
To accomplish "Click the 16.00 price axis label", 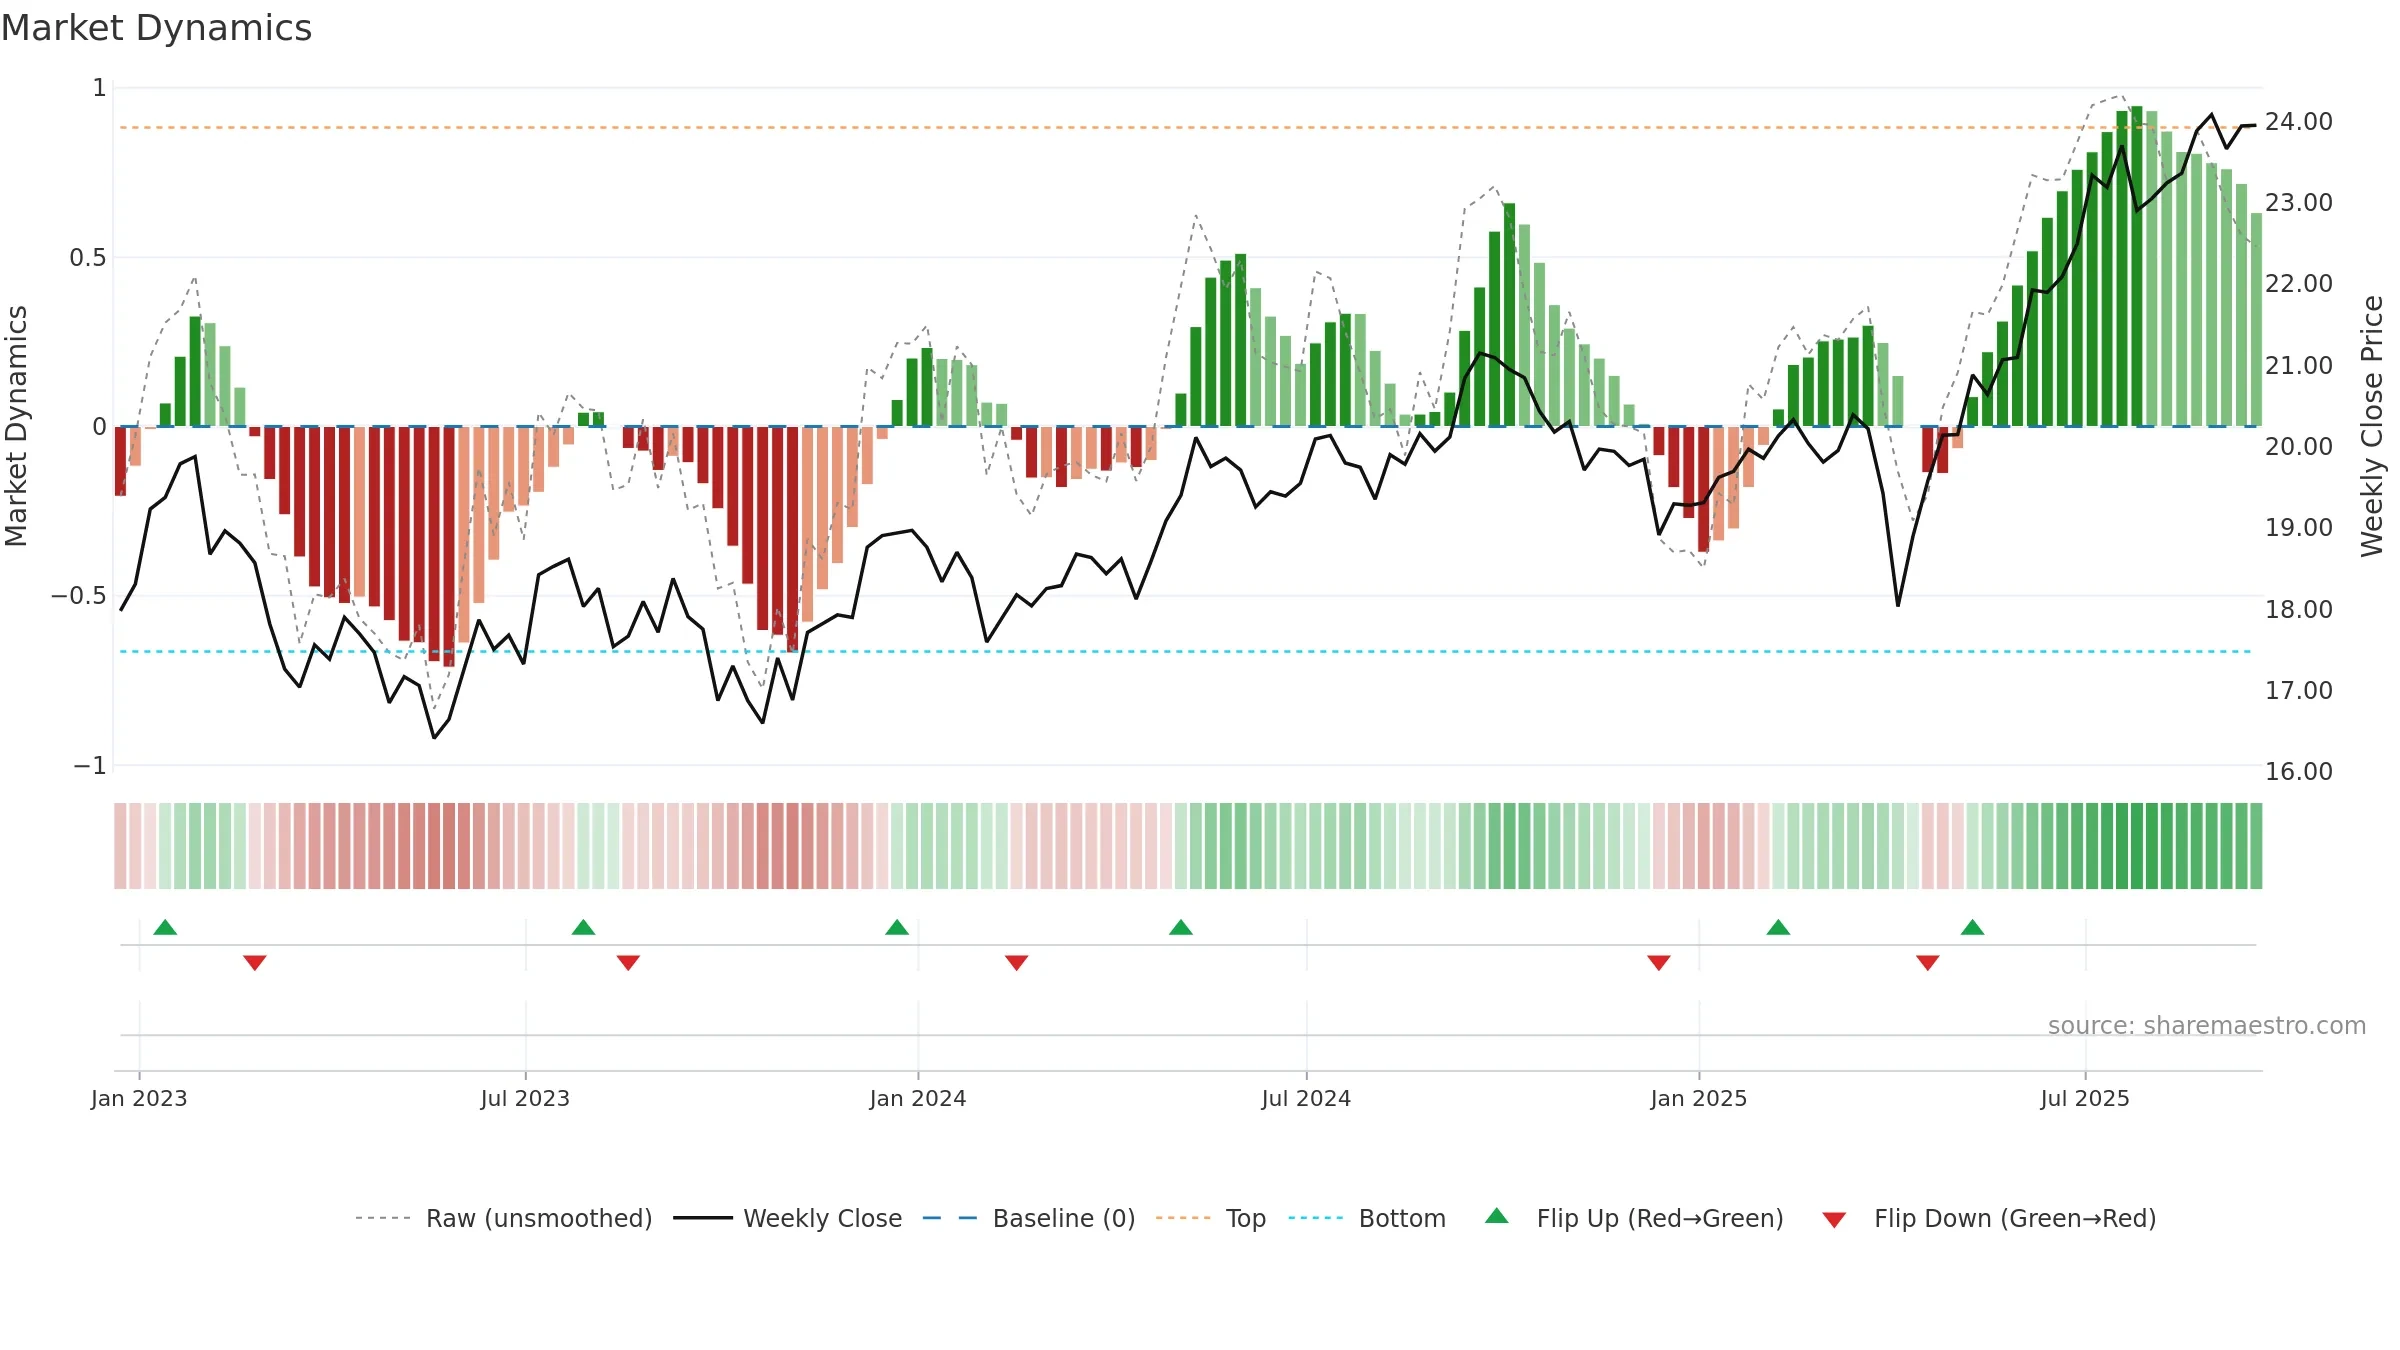I will [x=2299, y=771].
